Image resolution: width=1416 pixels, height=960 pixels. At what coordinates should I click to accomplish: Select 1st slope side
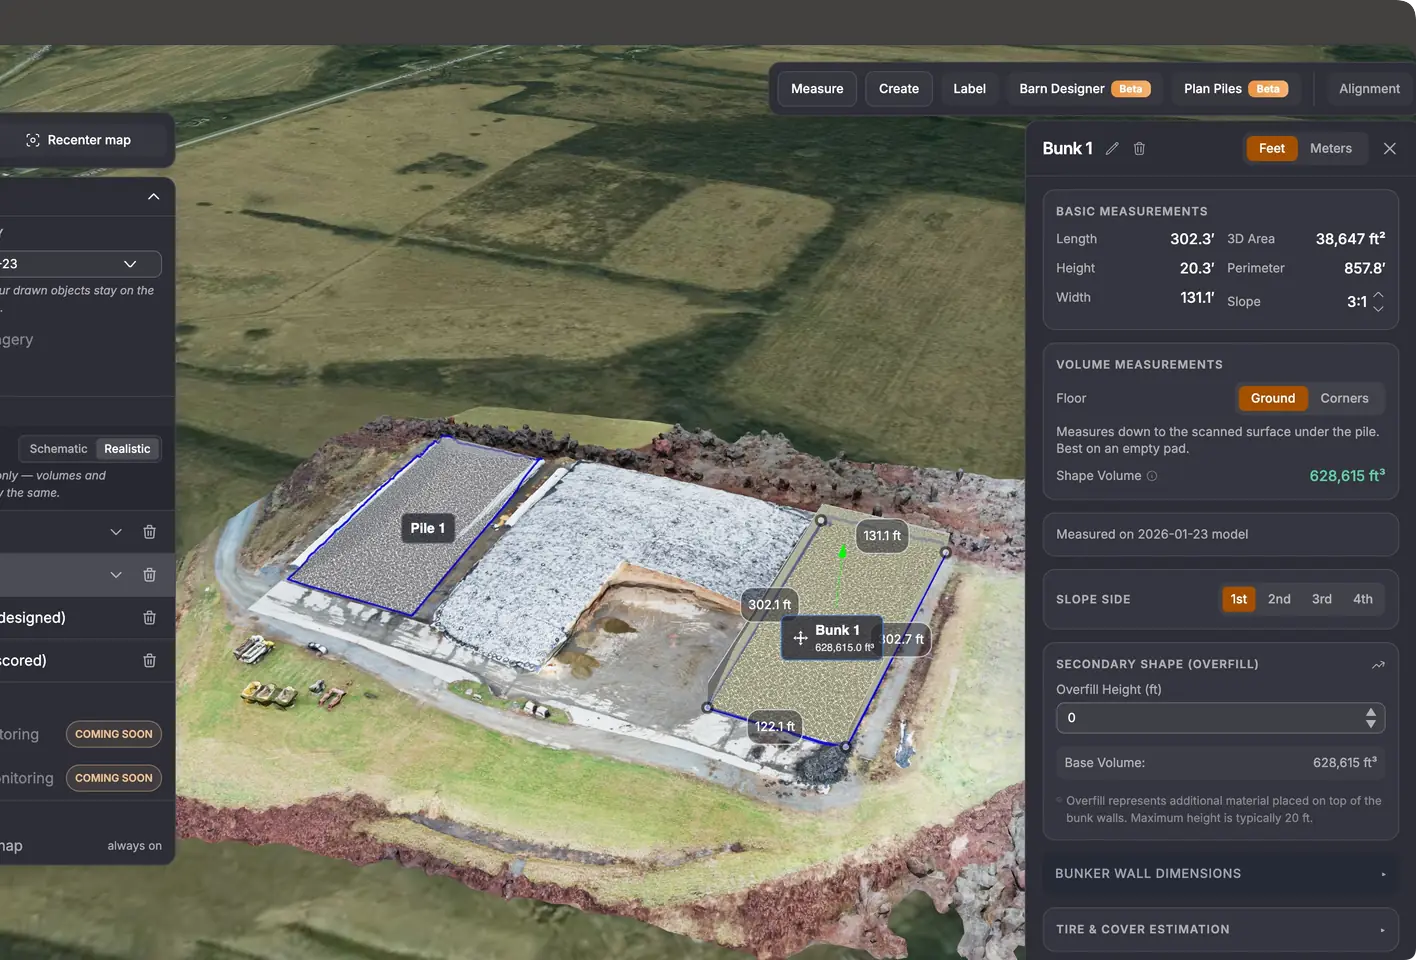[1238, 599]
